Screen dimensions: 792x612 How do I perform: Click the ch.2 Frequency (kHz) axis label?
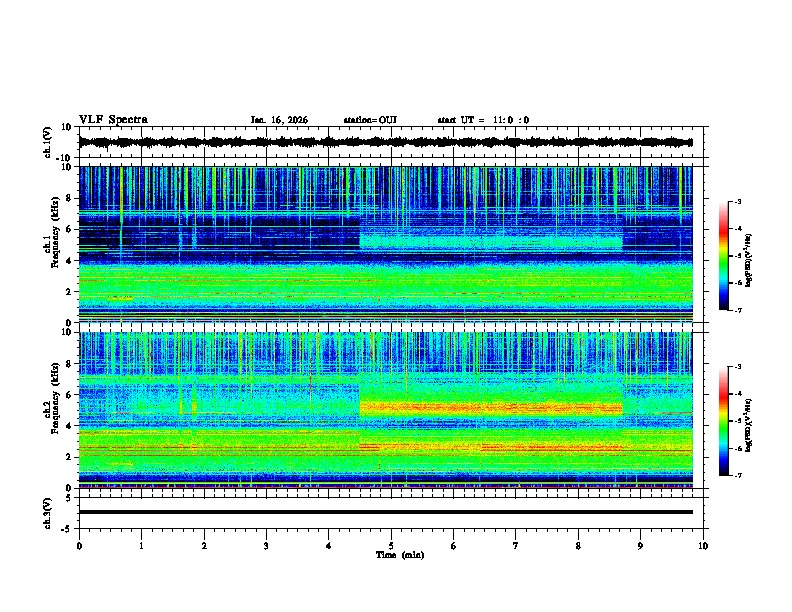(x=52, y=398)
